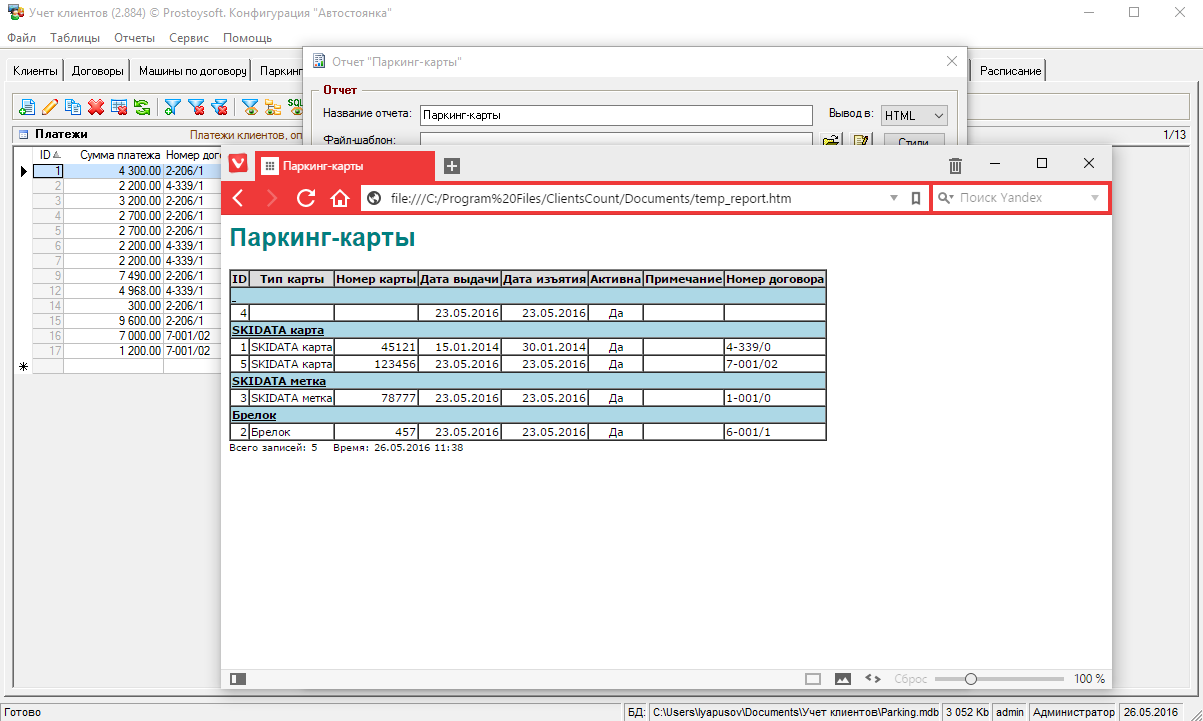Open the closed tabs trash icon
Viewport: 1203px width, 721px height.
click(x=955, y=165)
